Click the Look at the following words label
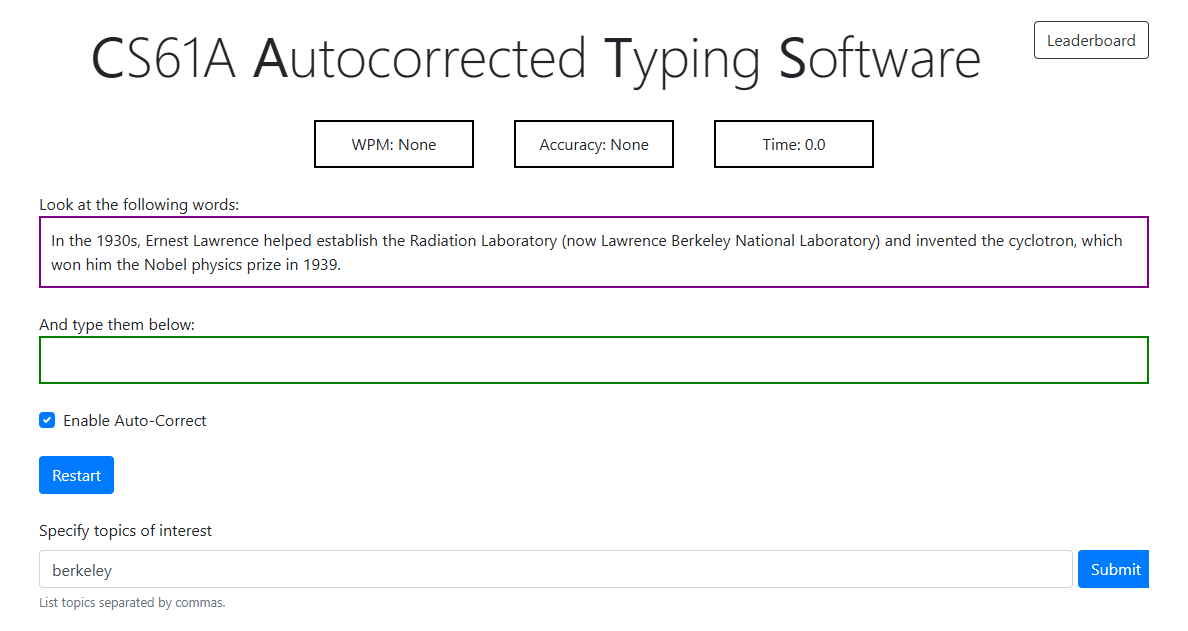Image resolution: width=1188 pixels, height=631 pixels. (x=139, y=205)
